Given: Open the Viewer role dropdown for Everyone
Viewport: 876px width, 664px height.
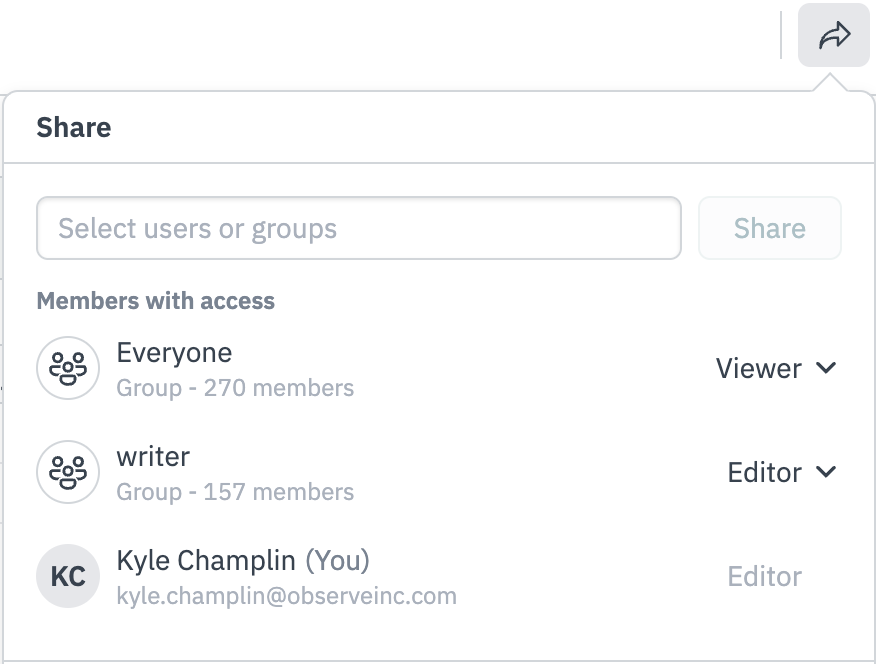Looking at the screenshot, I should point(775,368).
